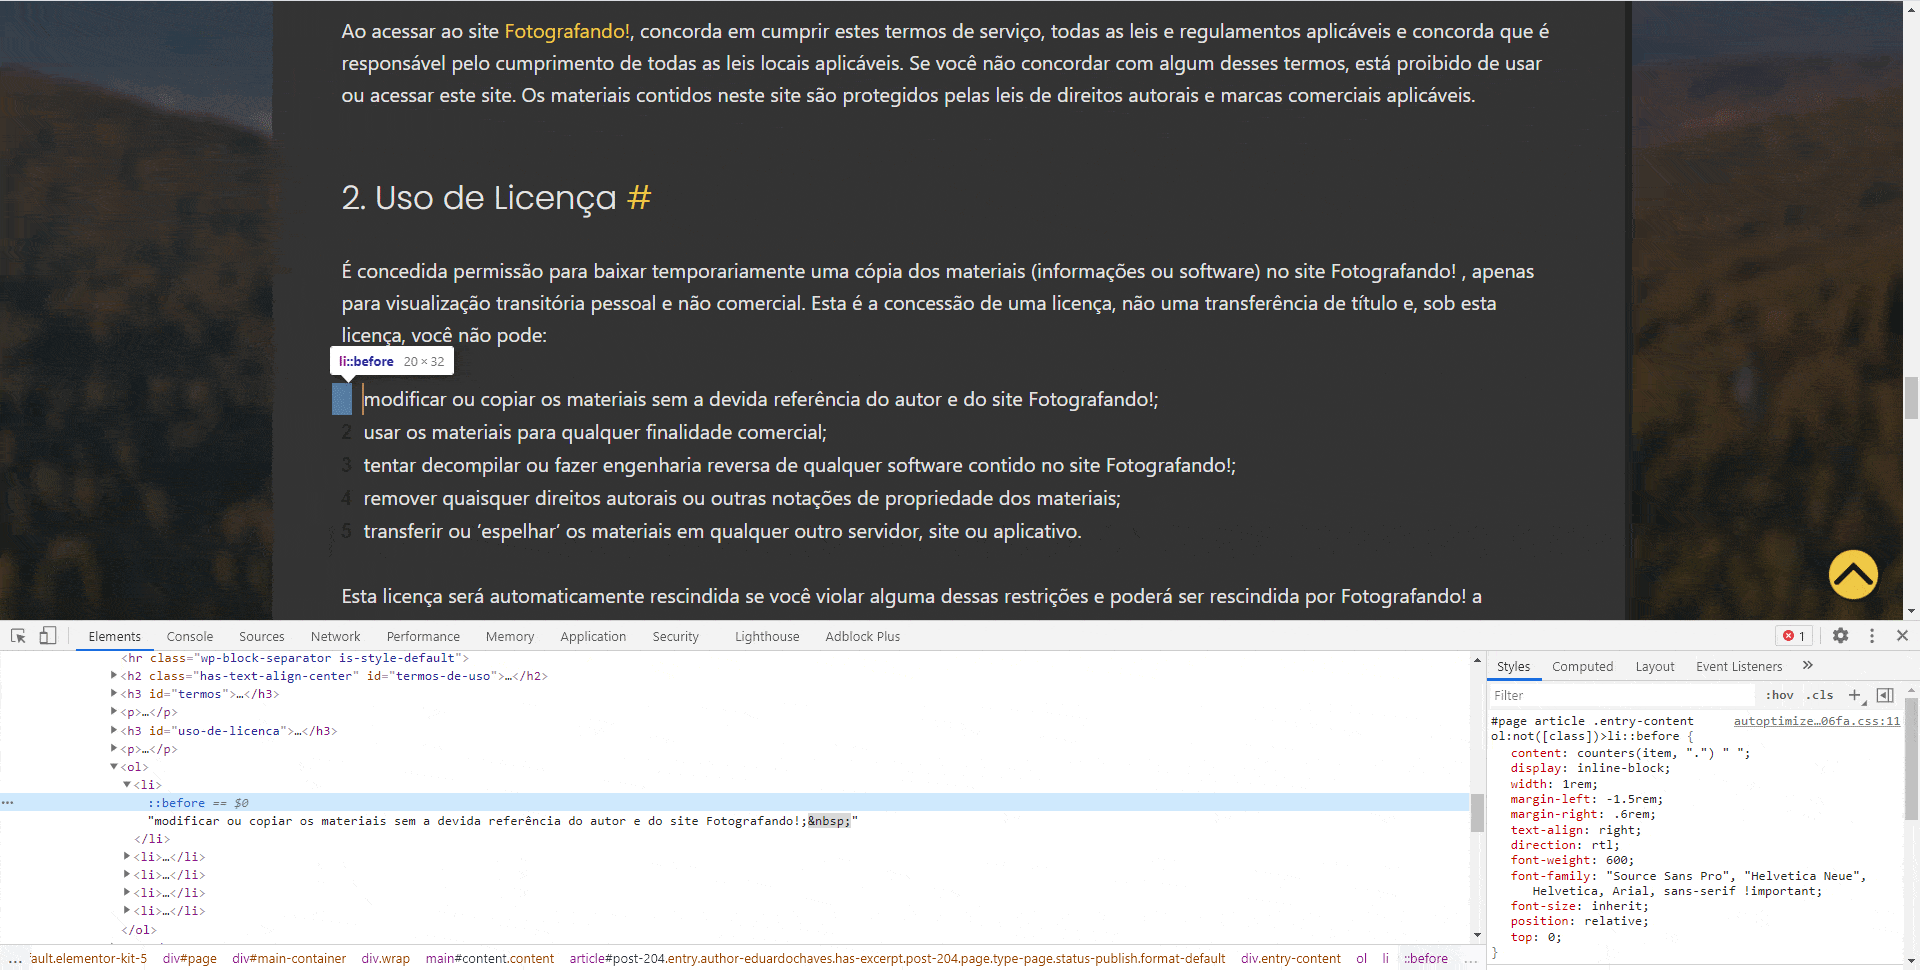Toggle the .cls class editor
The image size is (1920, 970).
pyautogui.click(x=1820, y=695)
